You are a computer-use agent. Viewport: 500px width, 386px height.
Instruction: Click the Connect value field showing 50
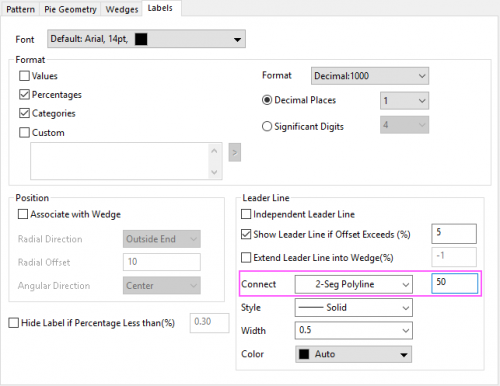455,283
